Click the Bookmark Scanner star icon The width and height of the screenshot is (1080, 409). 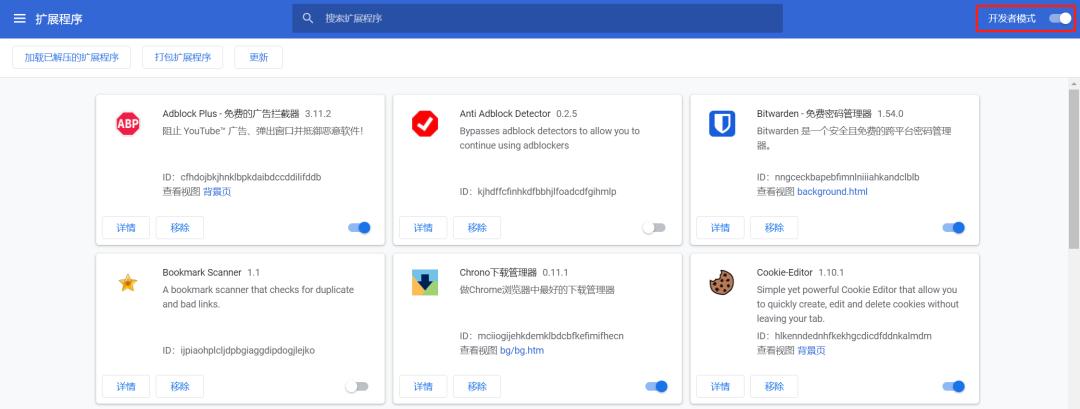pyautogui.click(x=127, y=282)
